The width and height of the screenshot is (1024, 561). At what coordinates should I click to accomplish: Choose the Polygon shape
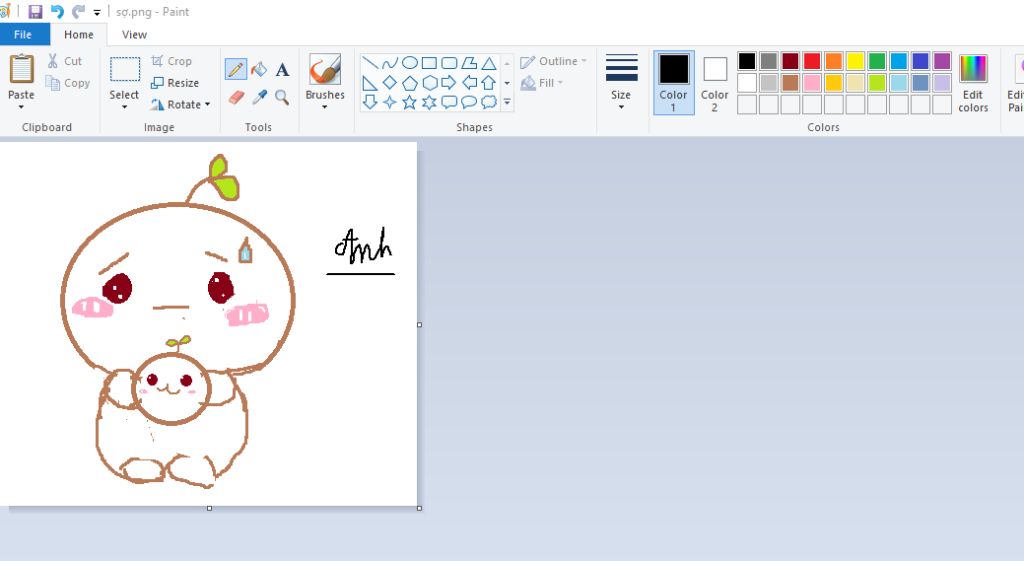click(469, 63)
